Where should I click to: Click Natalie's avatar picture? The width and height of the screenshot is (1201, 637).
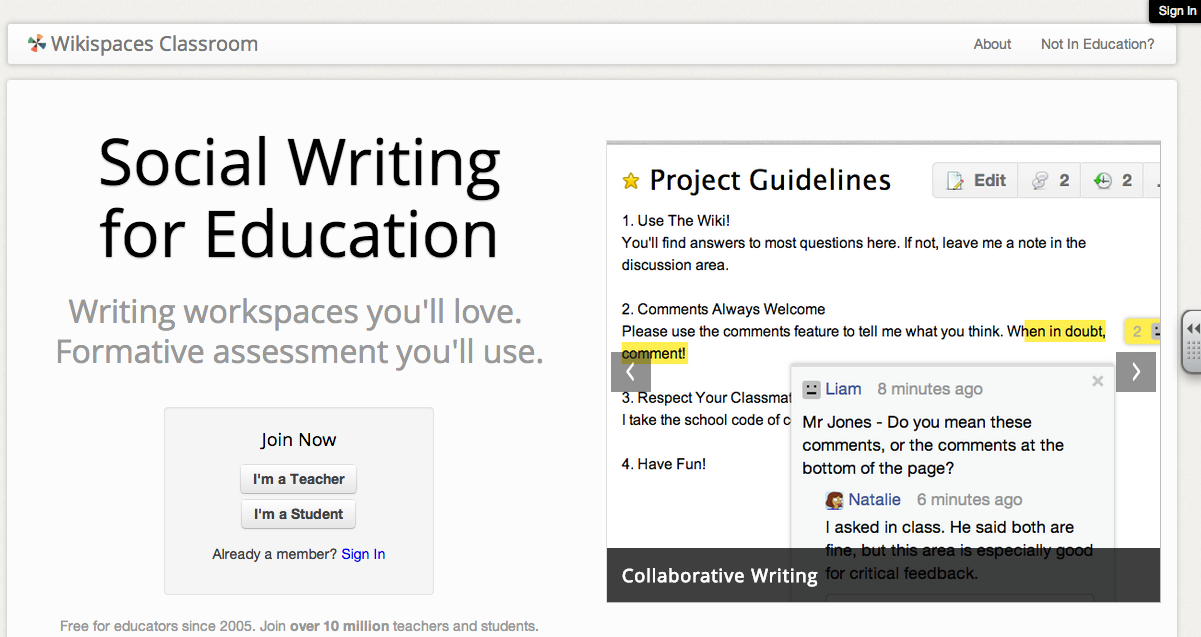point(834,500)
